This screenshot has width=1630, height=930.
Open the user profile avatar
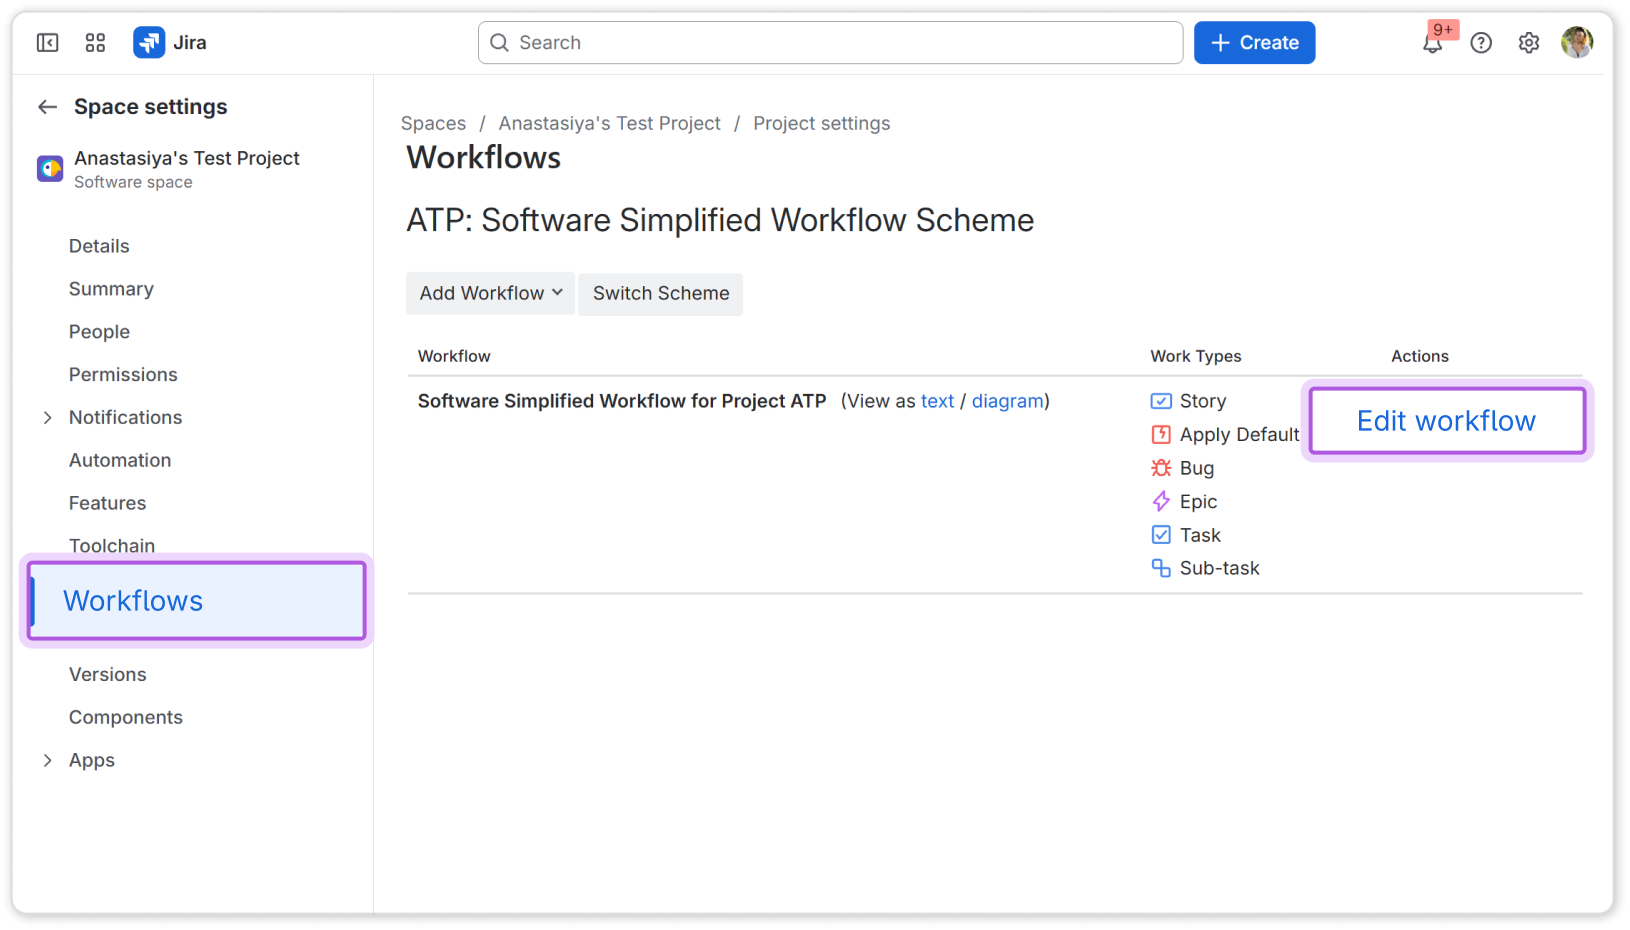(x=1577, y=43)
